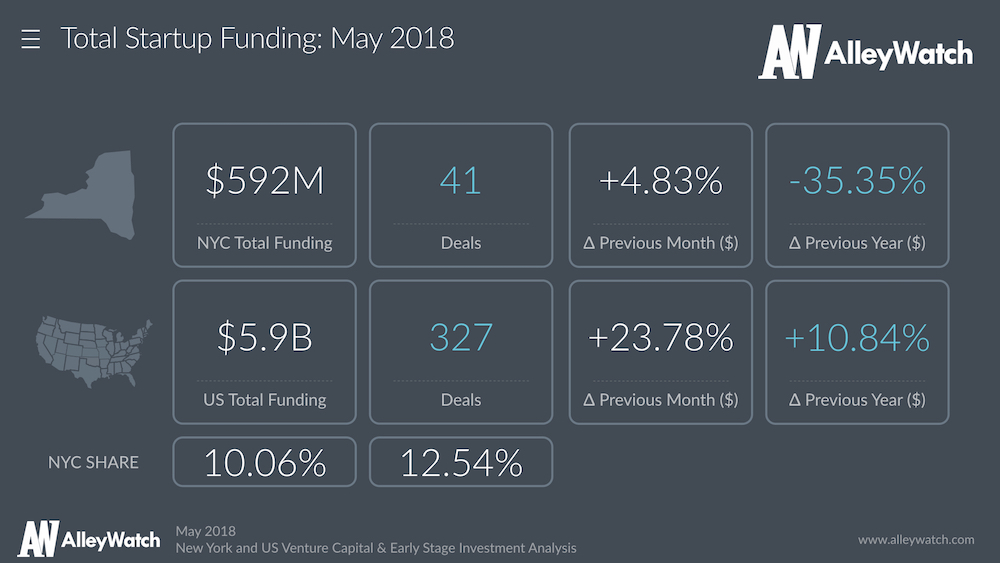Click the AlleyWatch logo at top right
The width and height of the screenshot is (1000, 563).
[x=865, y=52]
